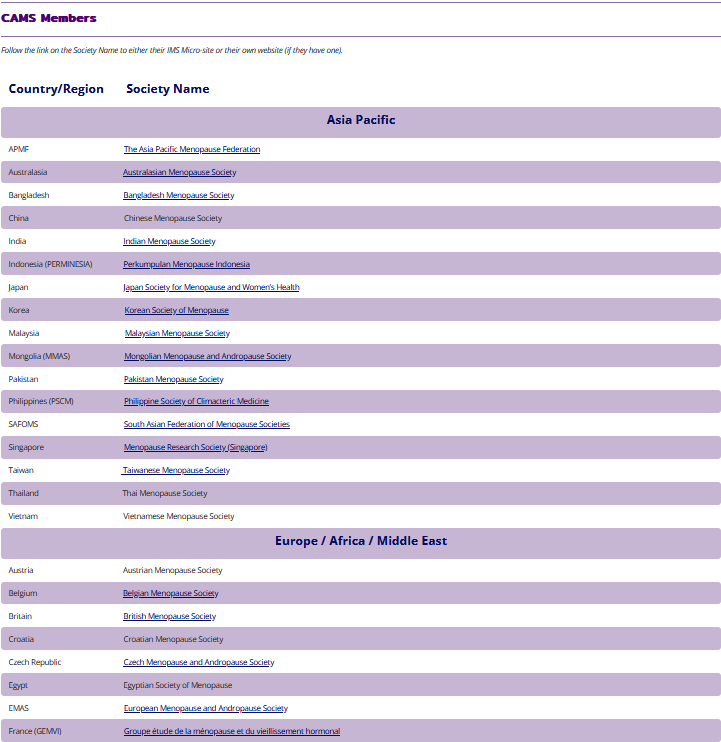Open Malaysian Menopause Society link
721x742 pixels.
click(177, 333)
